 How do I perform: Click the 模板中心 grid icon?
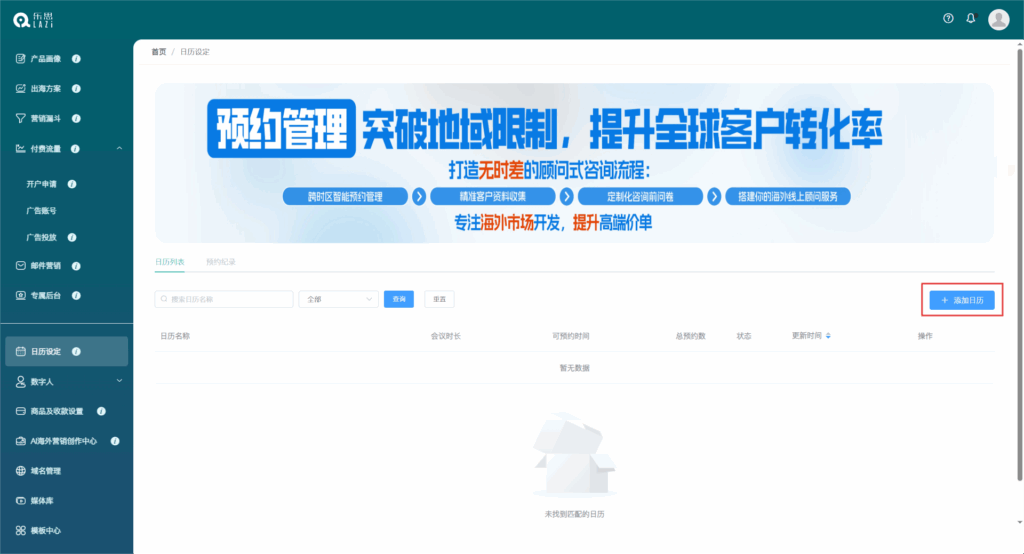[20, 531]
